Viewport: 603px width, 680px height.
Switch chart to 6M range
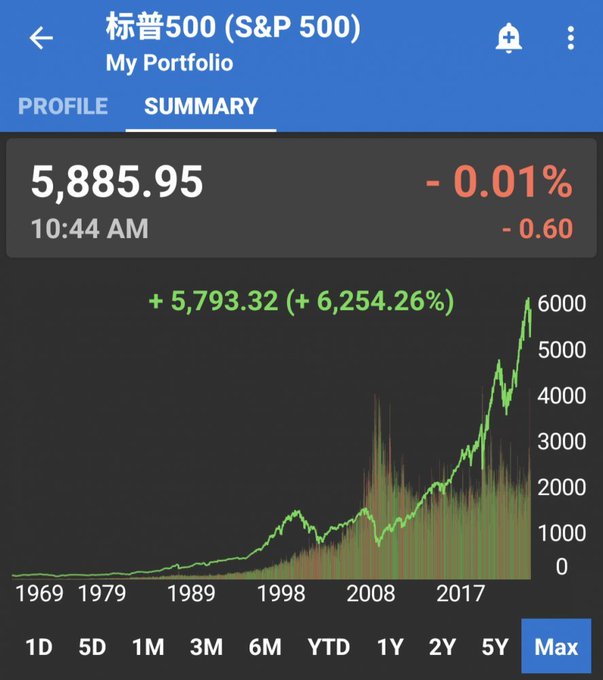[x=265, y=647]
